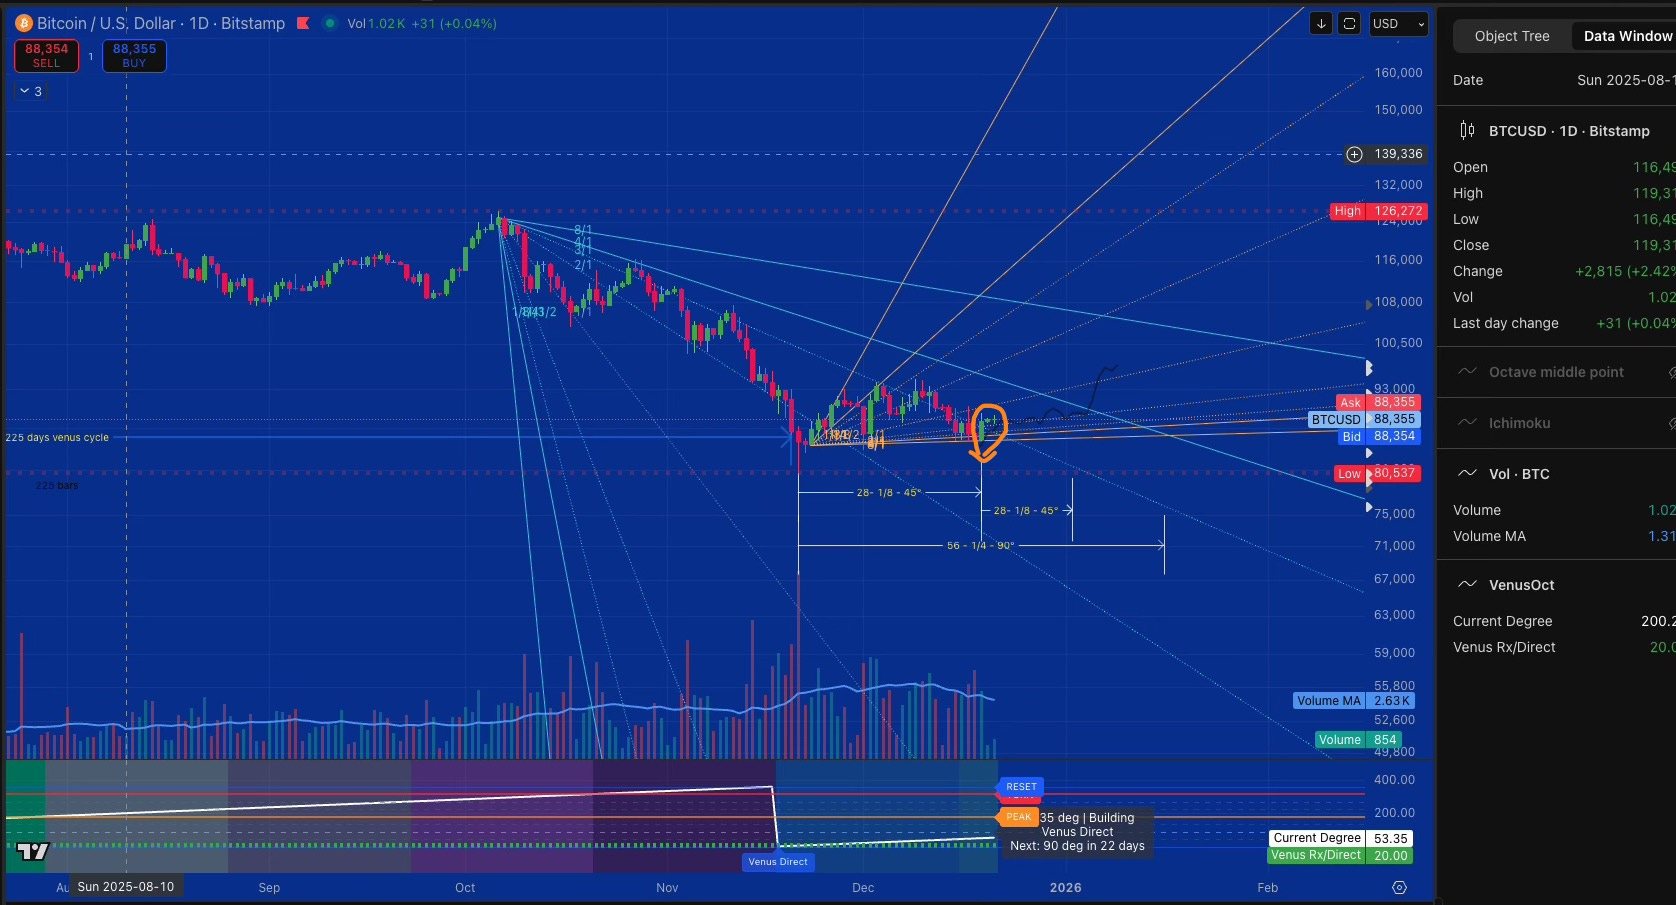Click the BTCUSD candlestick icon in Data Window

[1467, 130]
